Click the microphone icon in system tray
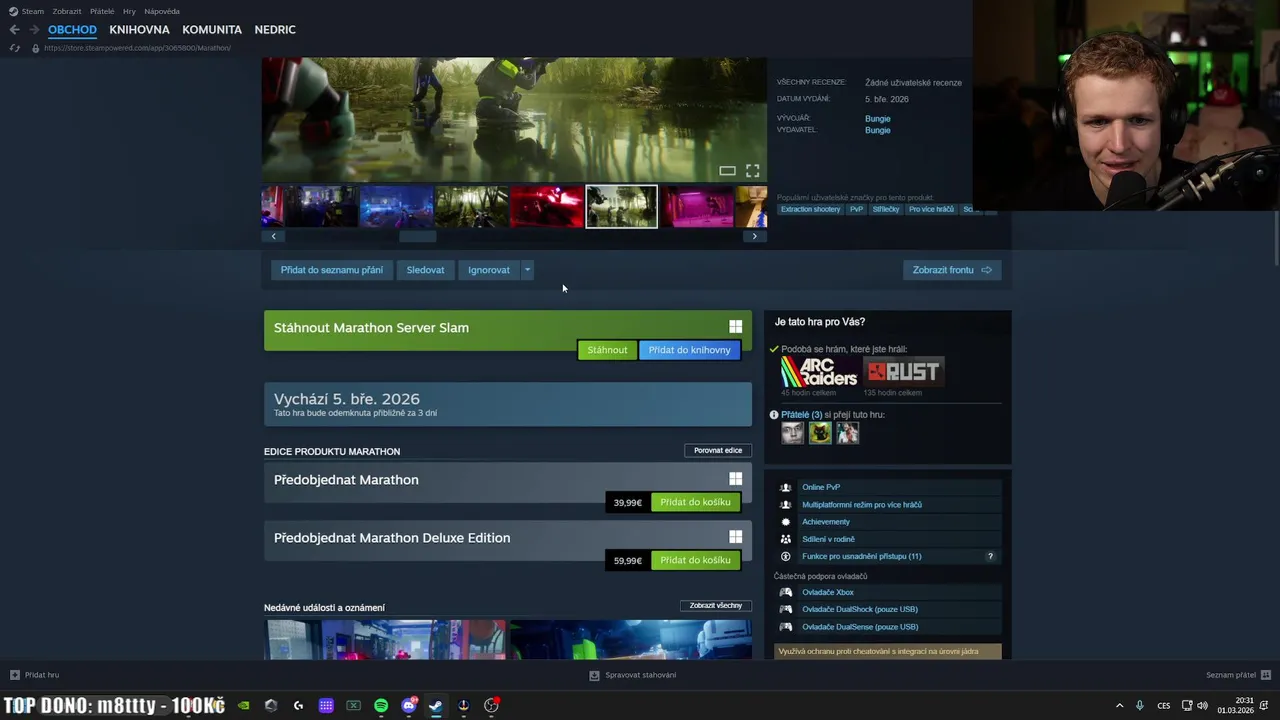This screenshot has height=720, width=1280. pos(1139,706)
